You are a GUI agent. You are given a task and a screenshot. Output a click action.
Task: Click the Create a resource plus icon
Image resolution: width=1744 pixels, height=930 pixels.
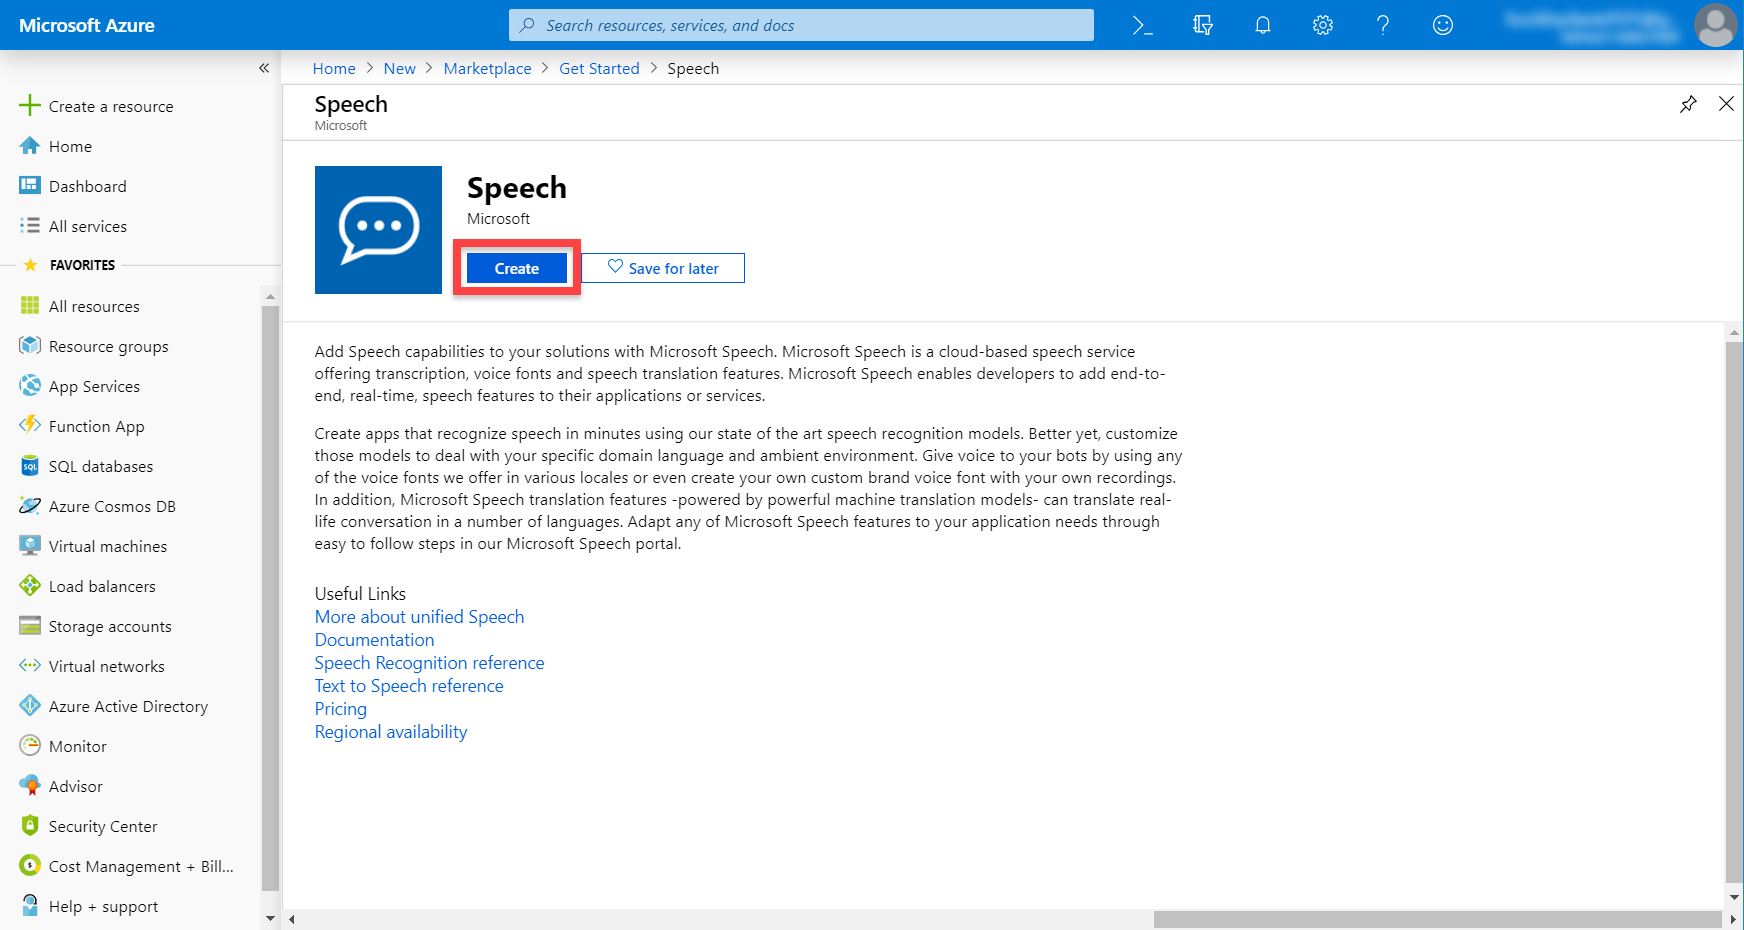tap(30, 105)
